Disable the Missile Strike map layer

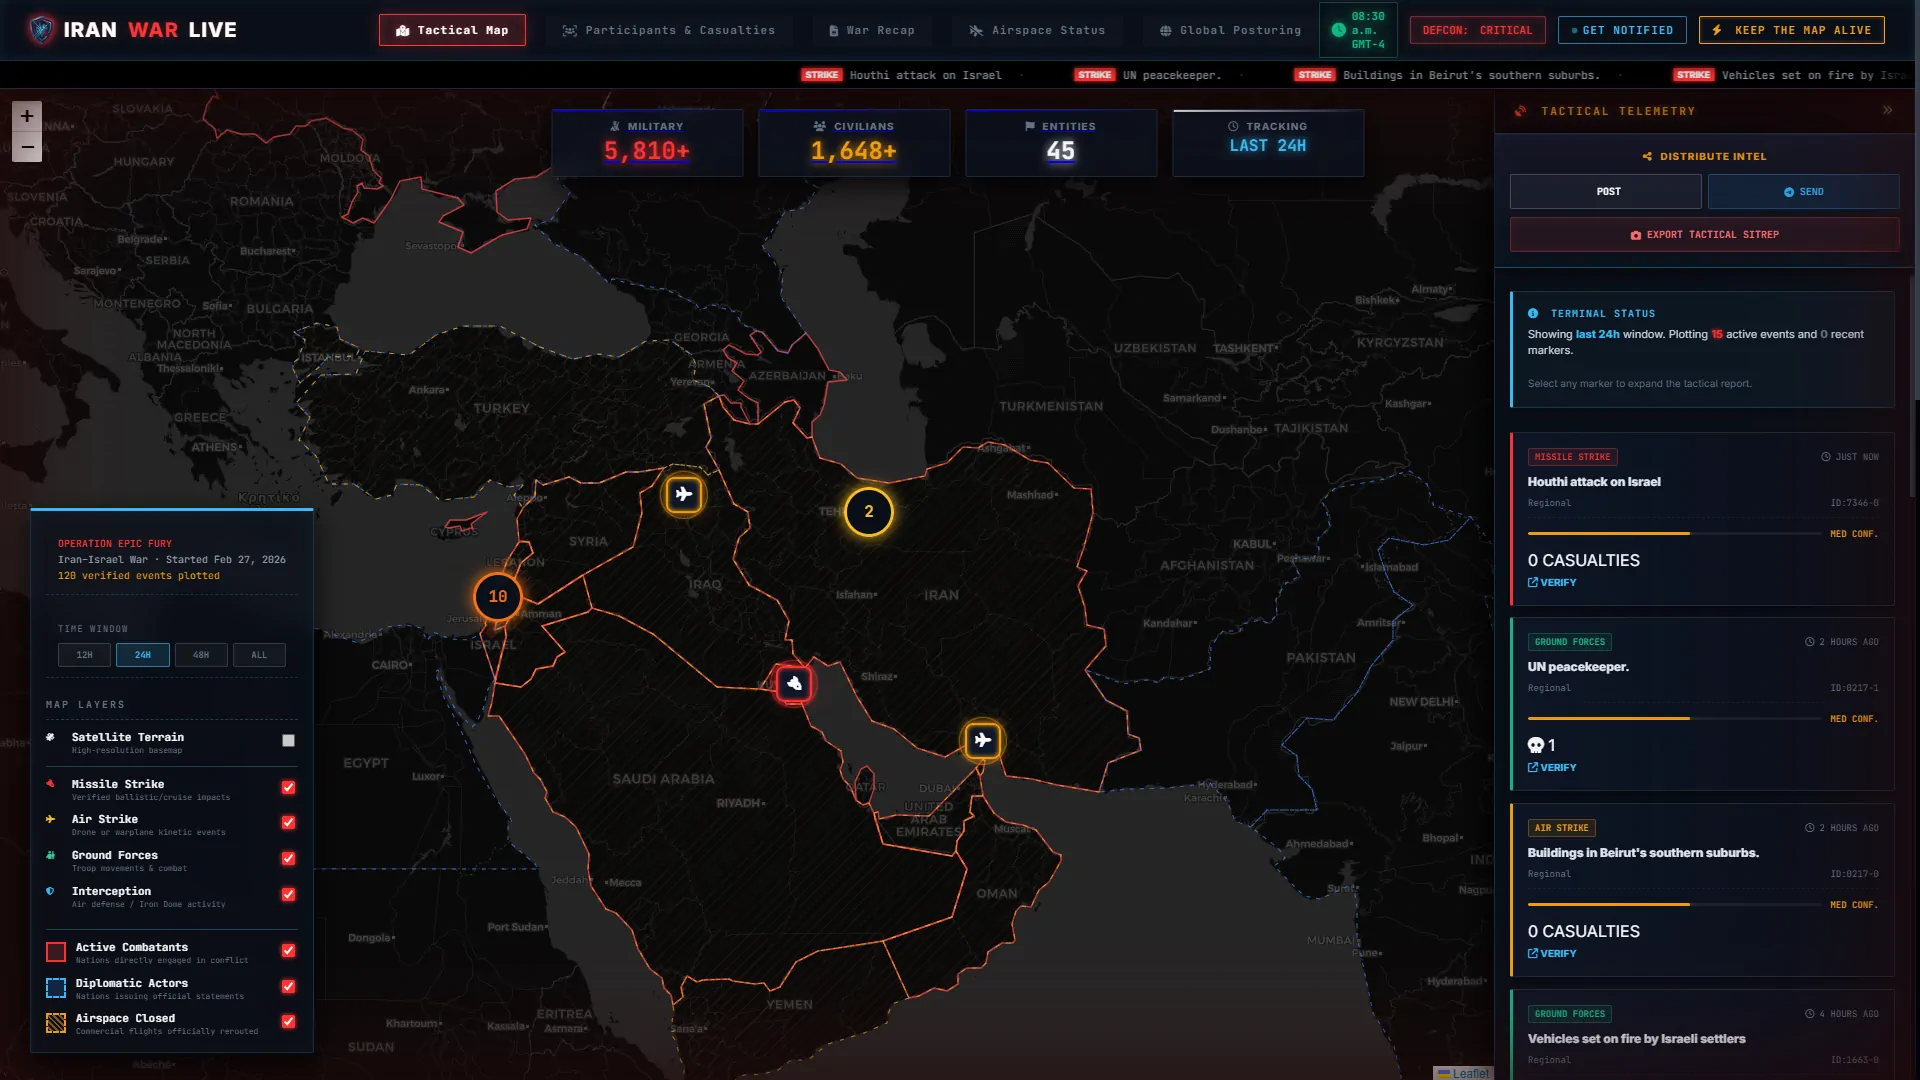tap(289, 787)
